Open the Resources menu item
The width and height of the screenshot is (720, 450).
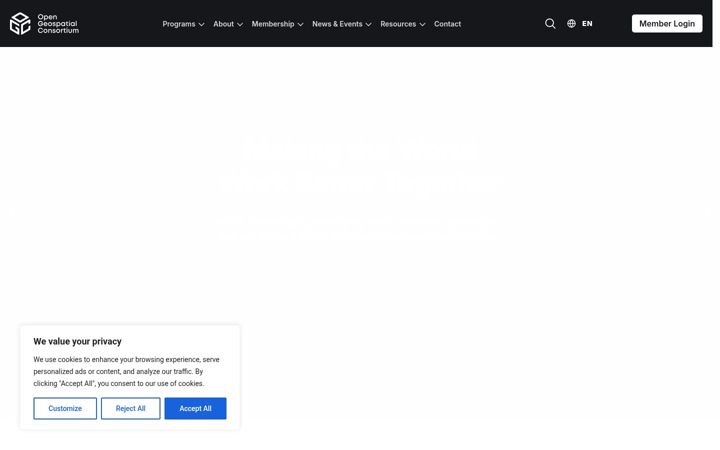pyautogui.click(x=398, y=24)
